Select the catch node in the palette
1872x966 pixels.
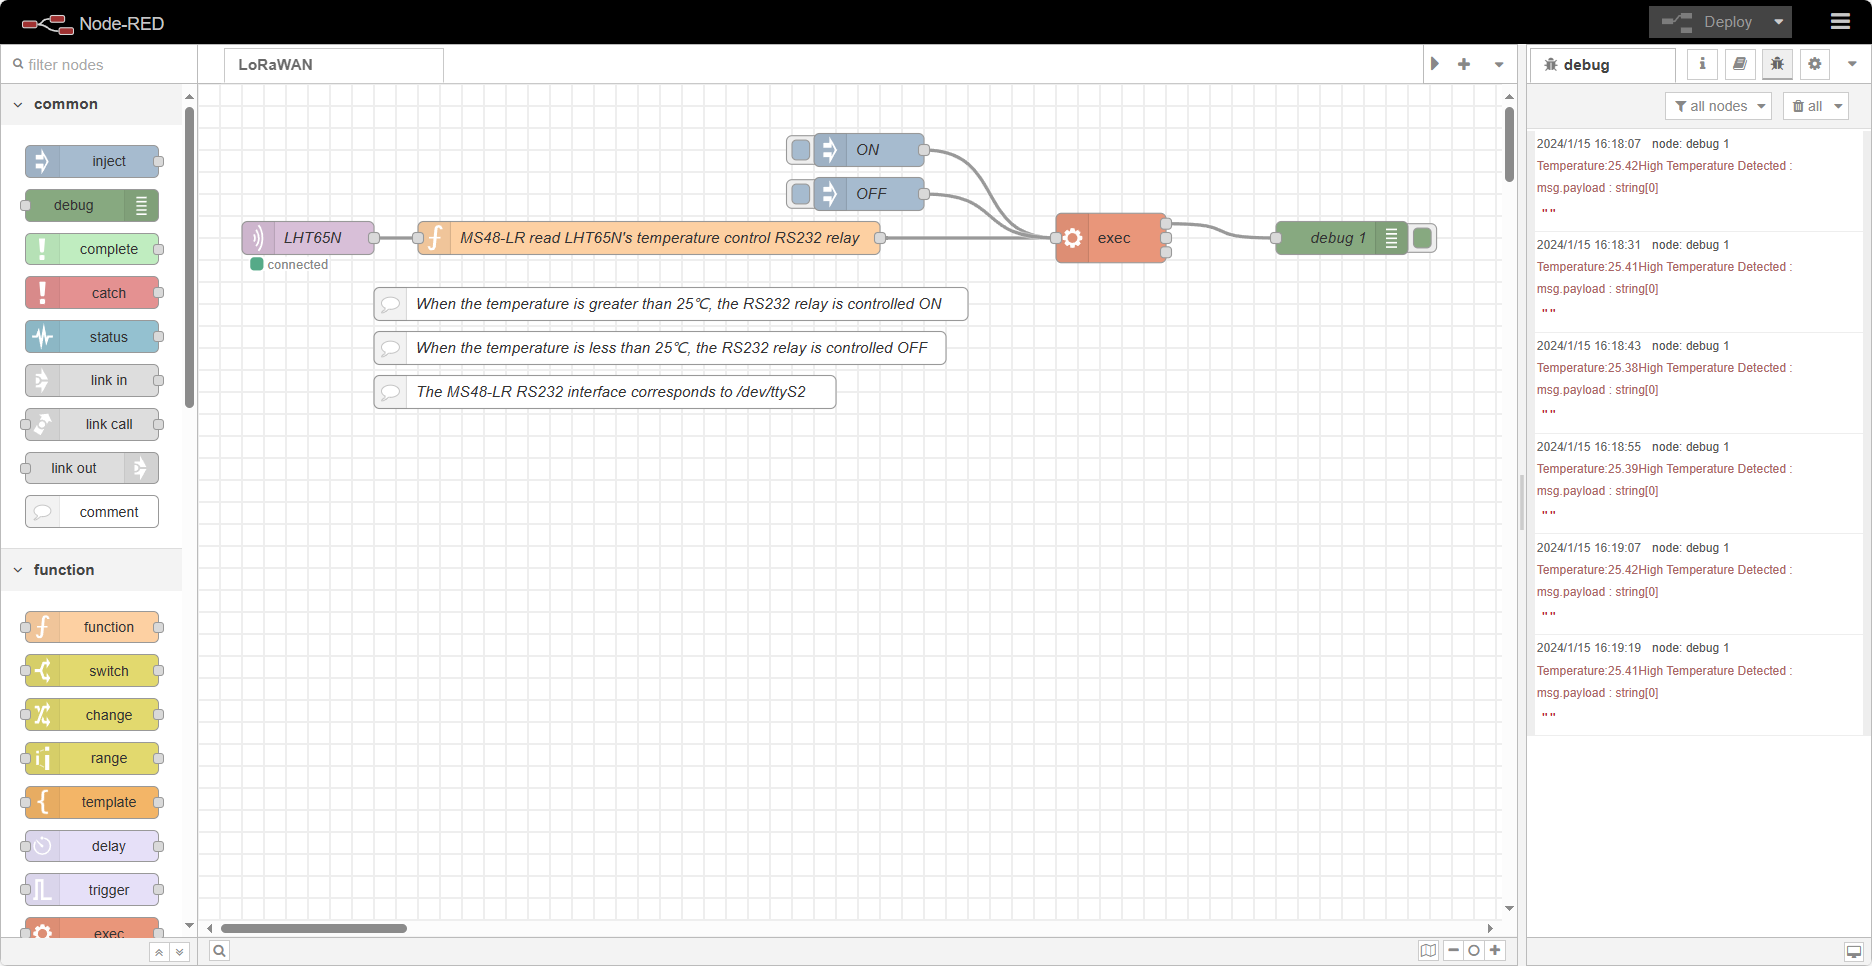point(92,293)
